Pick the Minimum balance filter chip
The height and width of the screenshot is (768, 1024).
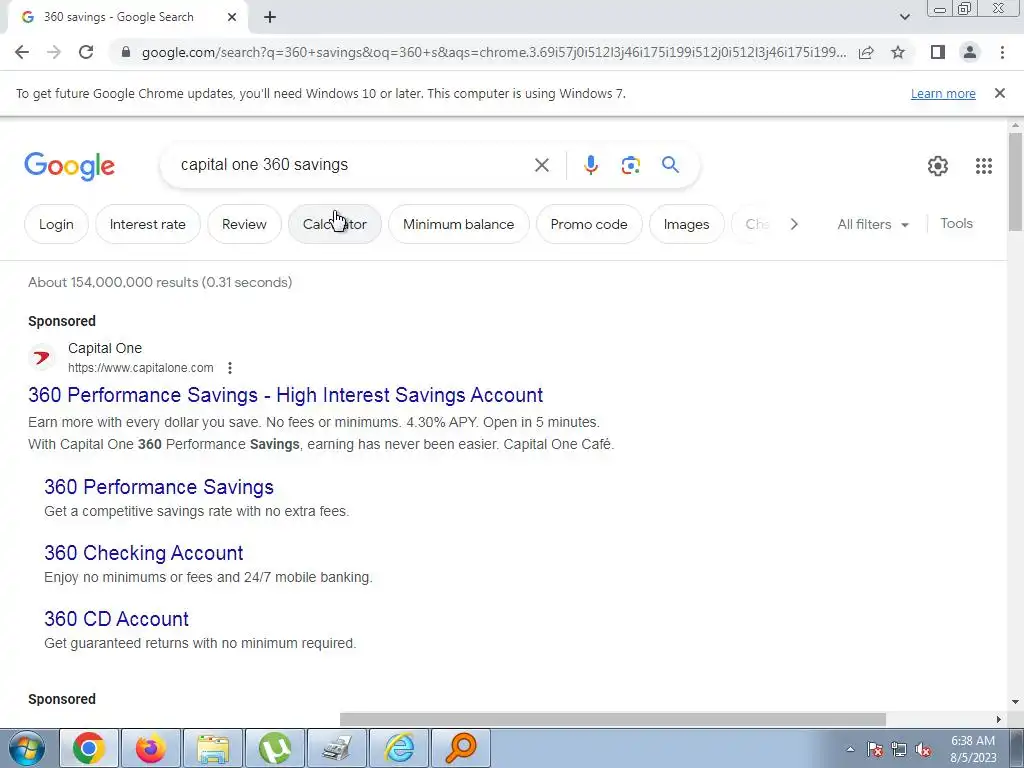tap(458, 224)
